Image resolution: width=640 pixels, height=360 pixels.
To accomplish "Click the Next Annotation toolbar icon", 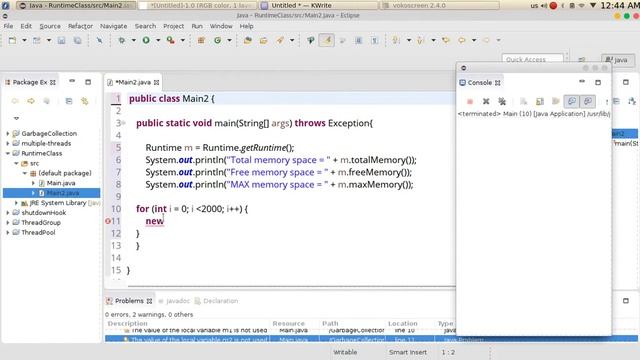I will click(x=396, y=40).
